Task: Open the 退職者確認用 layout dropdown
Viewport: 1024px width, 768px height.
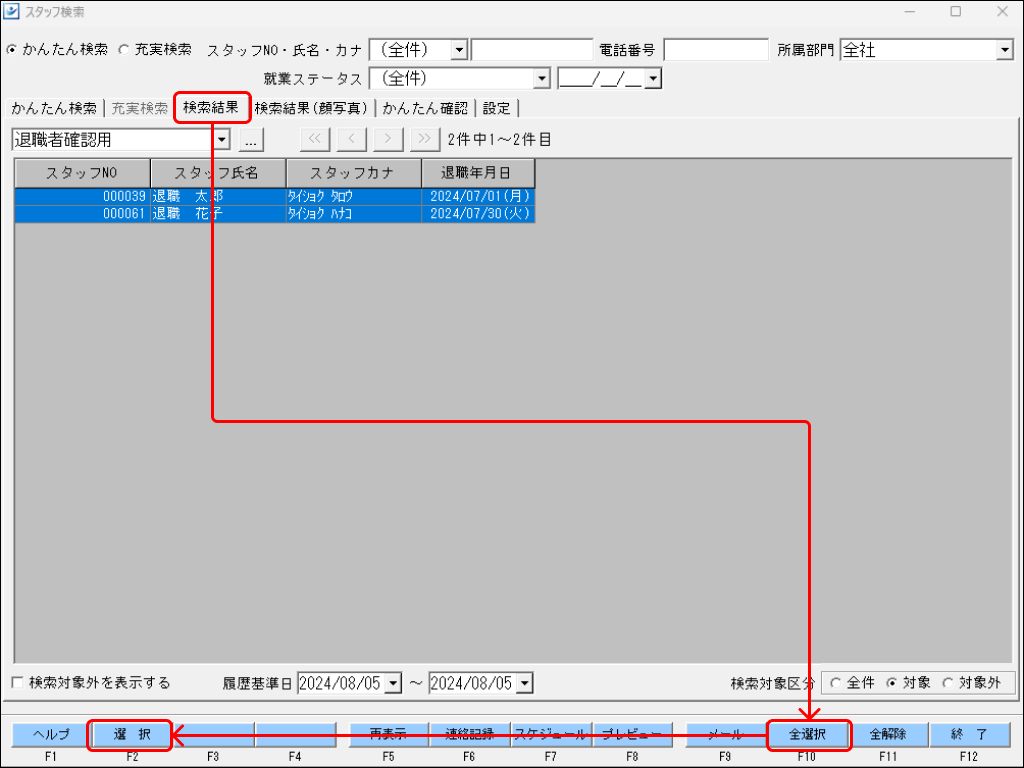Action: (x=222, y=139)
